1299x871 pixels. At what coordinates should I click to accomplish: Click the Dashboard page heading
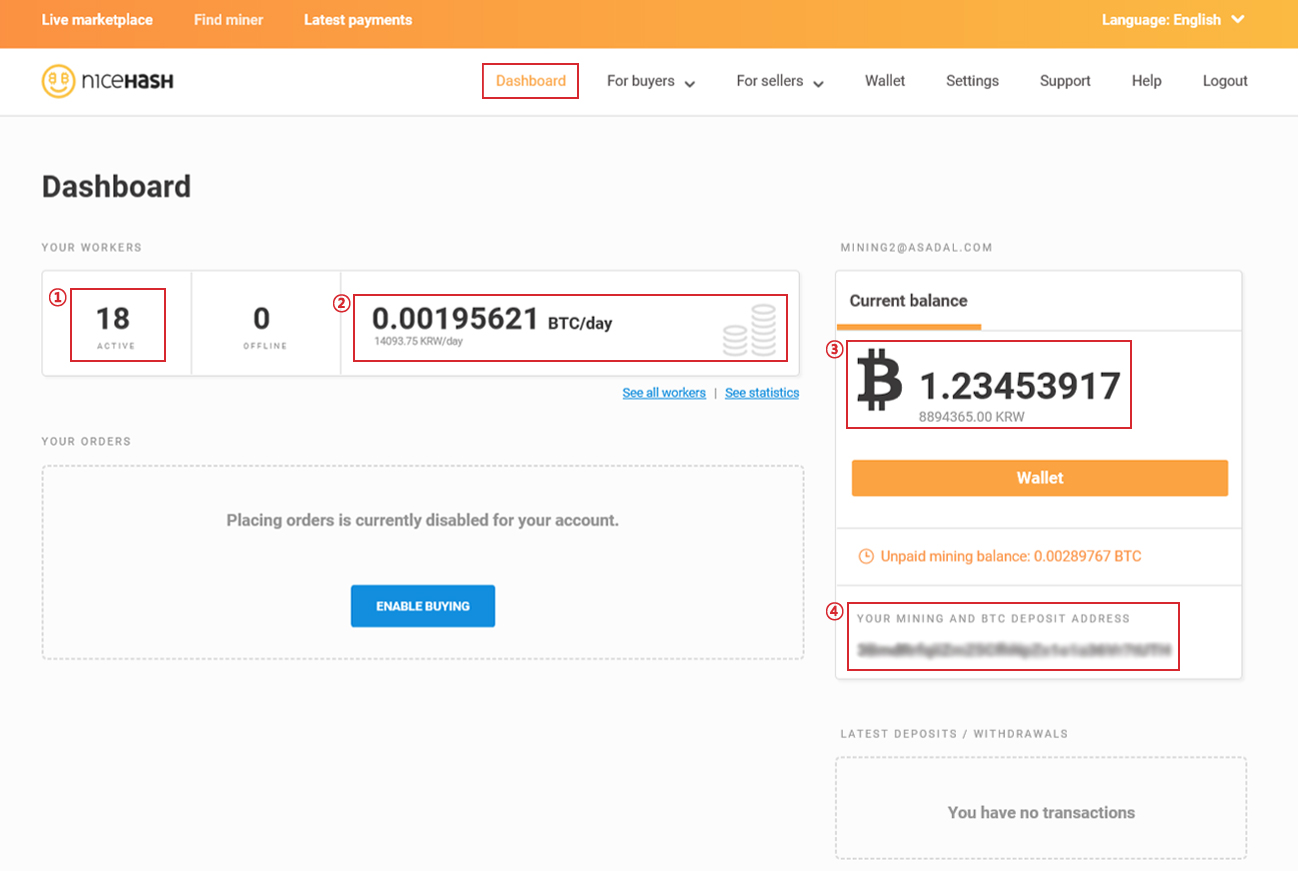tap(116, 186)
